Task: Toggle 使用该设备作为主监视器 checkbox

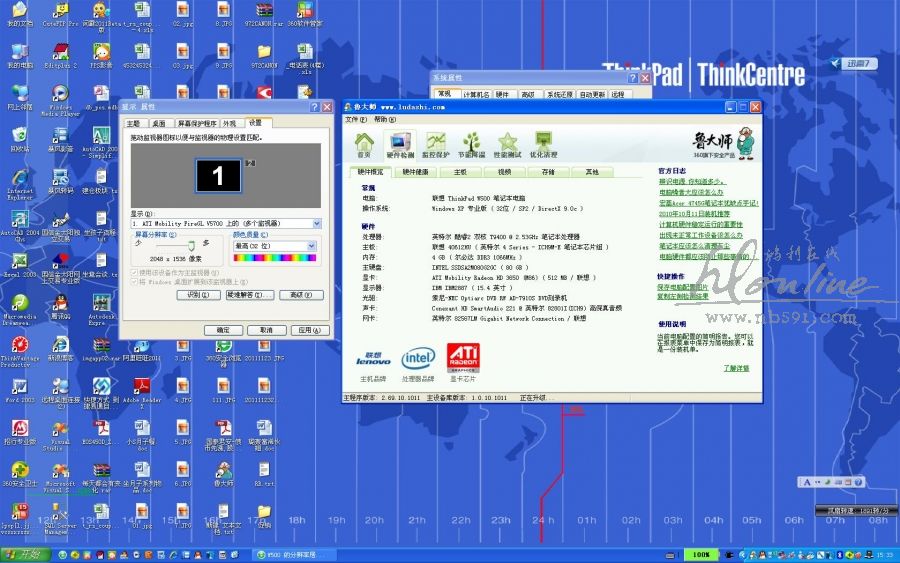Action: click(135, 272)
